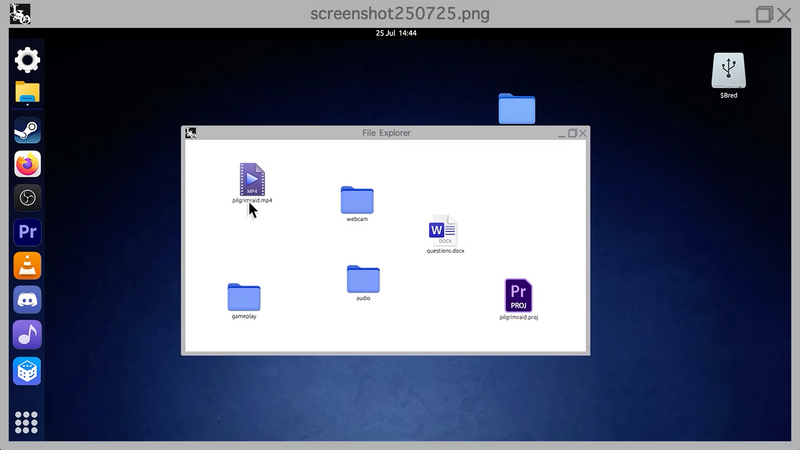Launch the file manager from the dock
Image resolution: width=800 pixels, height=450 pixels.
[27, 94]
